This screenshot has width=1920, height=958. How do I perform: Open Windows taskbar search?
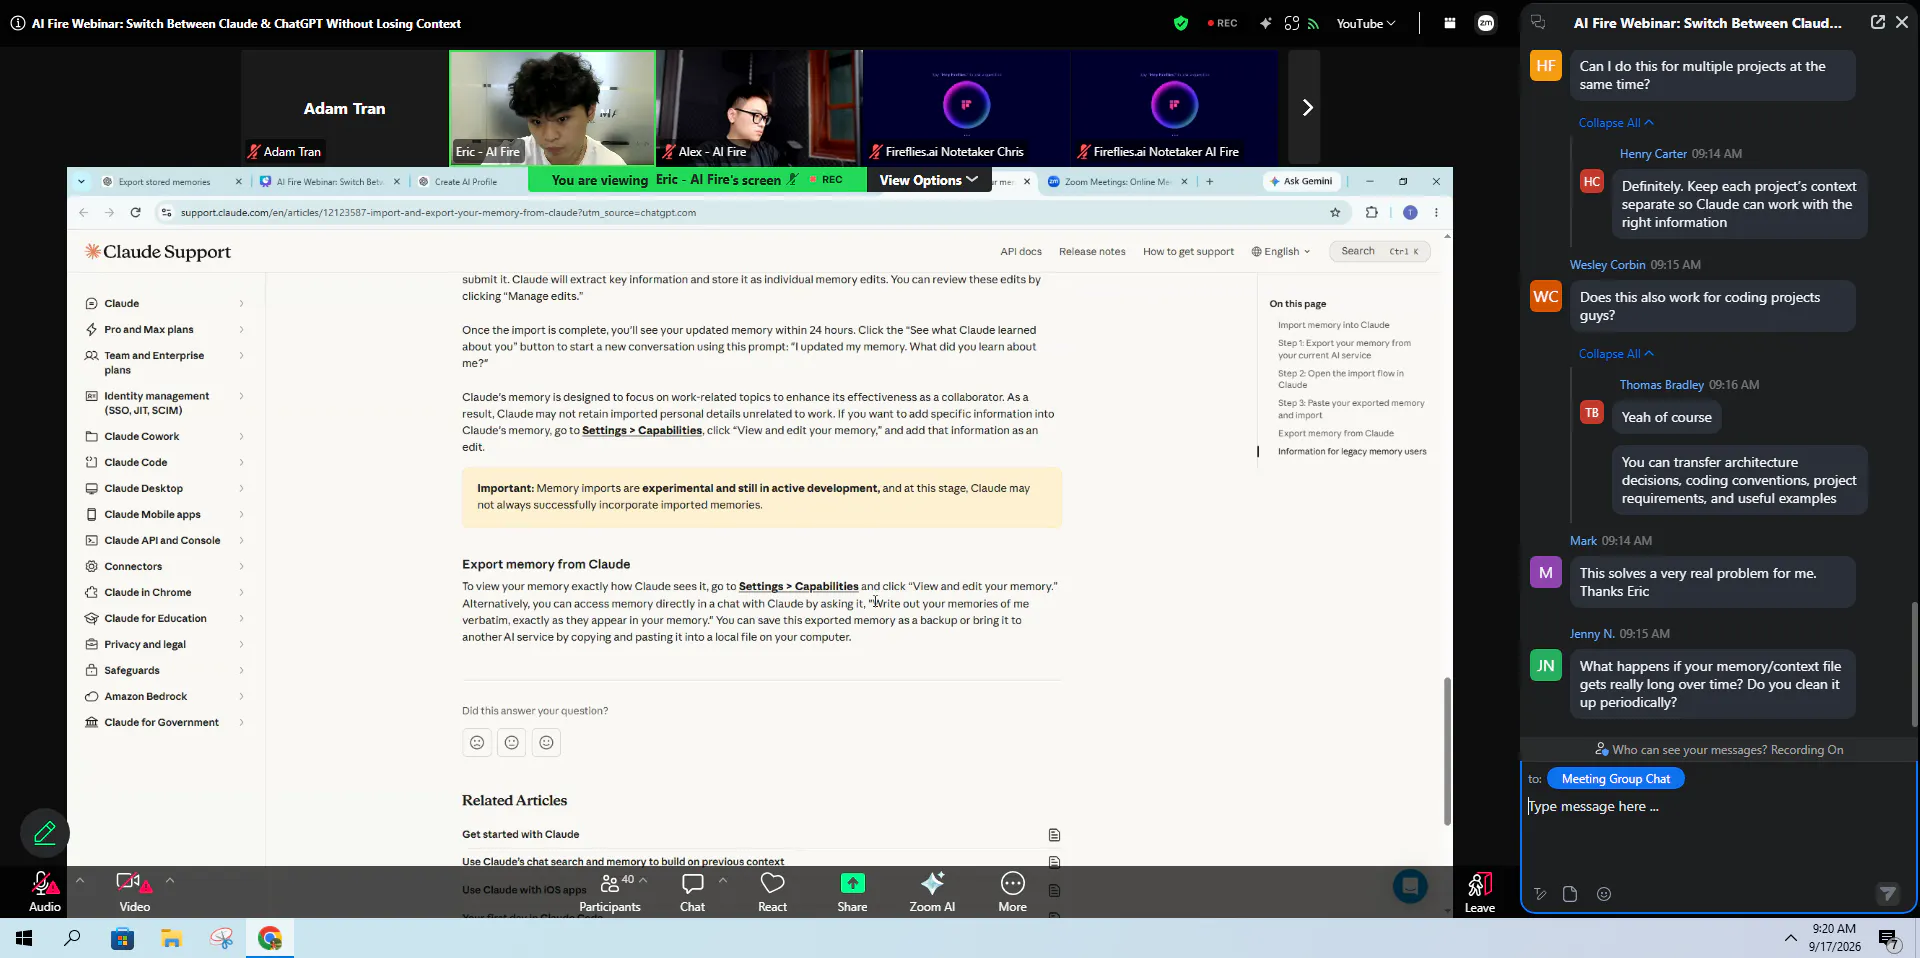pos(72,938)
